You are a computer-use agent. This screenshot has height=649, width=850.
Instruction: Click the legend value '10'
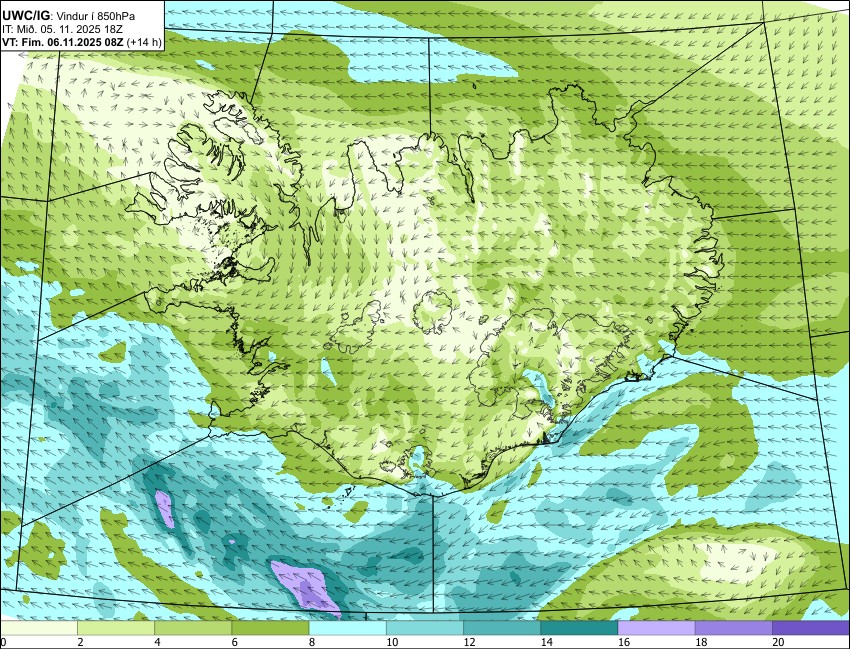click(x=392, y=642)
